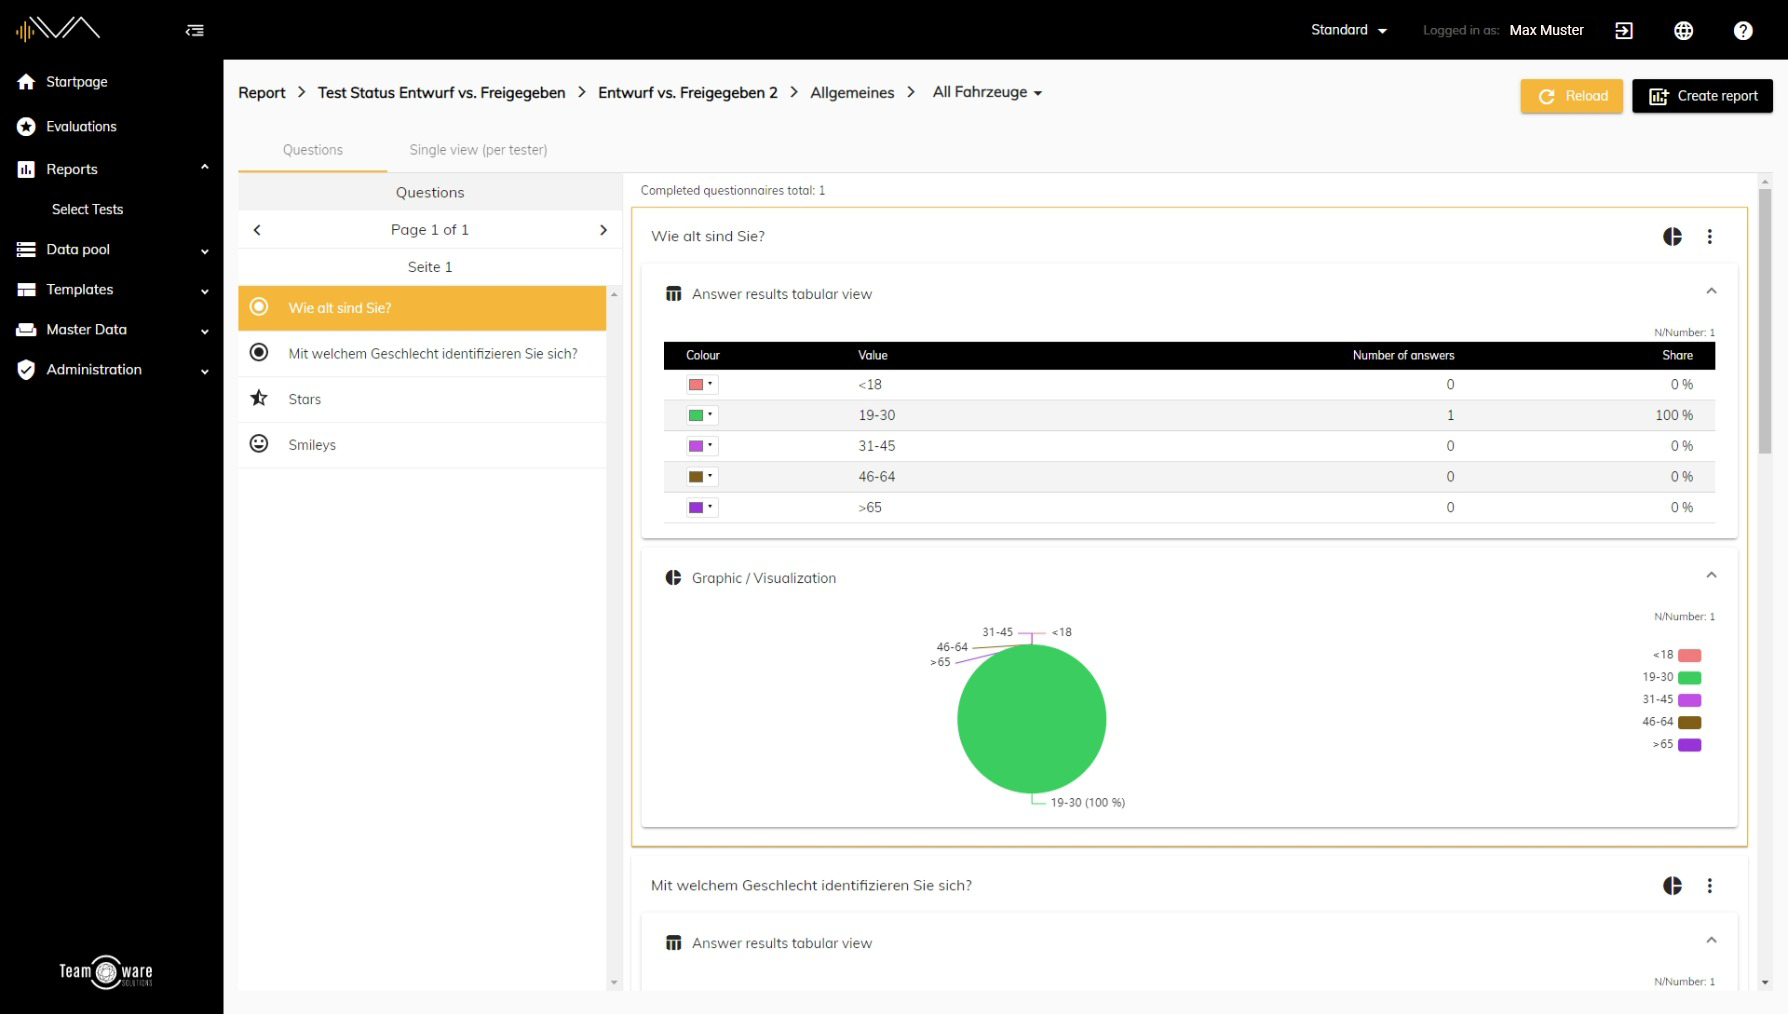Click the pie icon beside Graphic / Visualization
The image size is (1788, 1014).
click(674, 578)
